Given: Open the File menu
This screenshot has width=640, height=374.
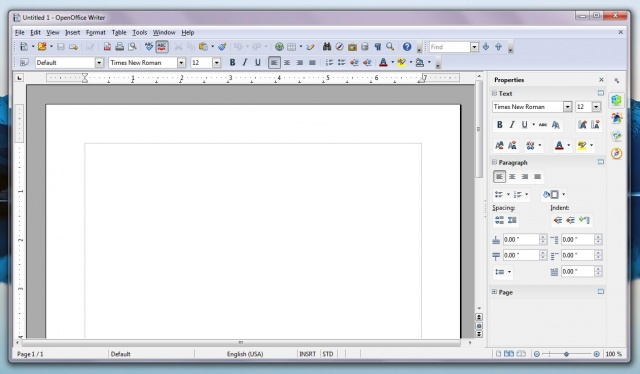Looking at the screenshot, I should (x=20, y=32).
